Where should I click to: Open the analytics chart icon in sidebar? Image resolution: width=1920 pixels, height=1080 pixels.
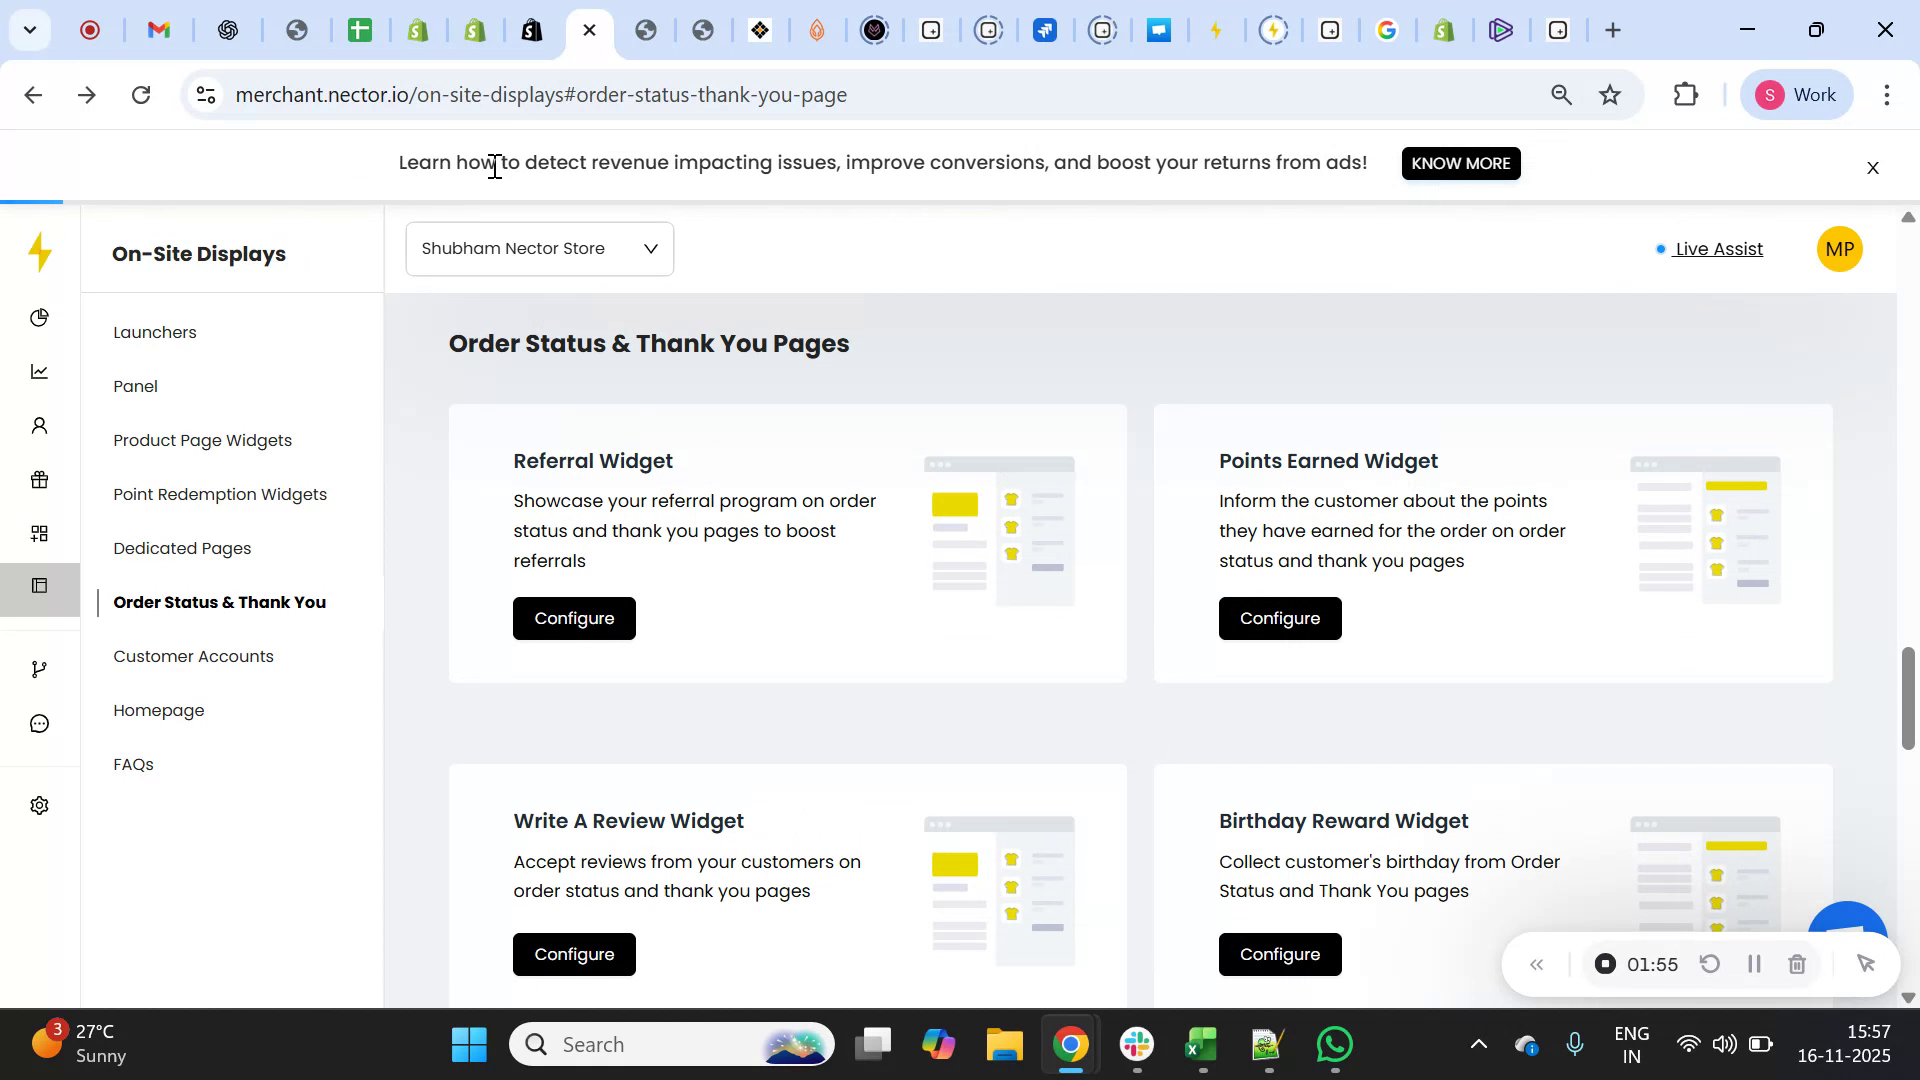[39, 372]
